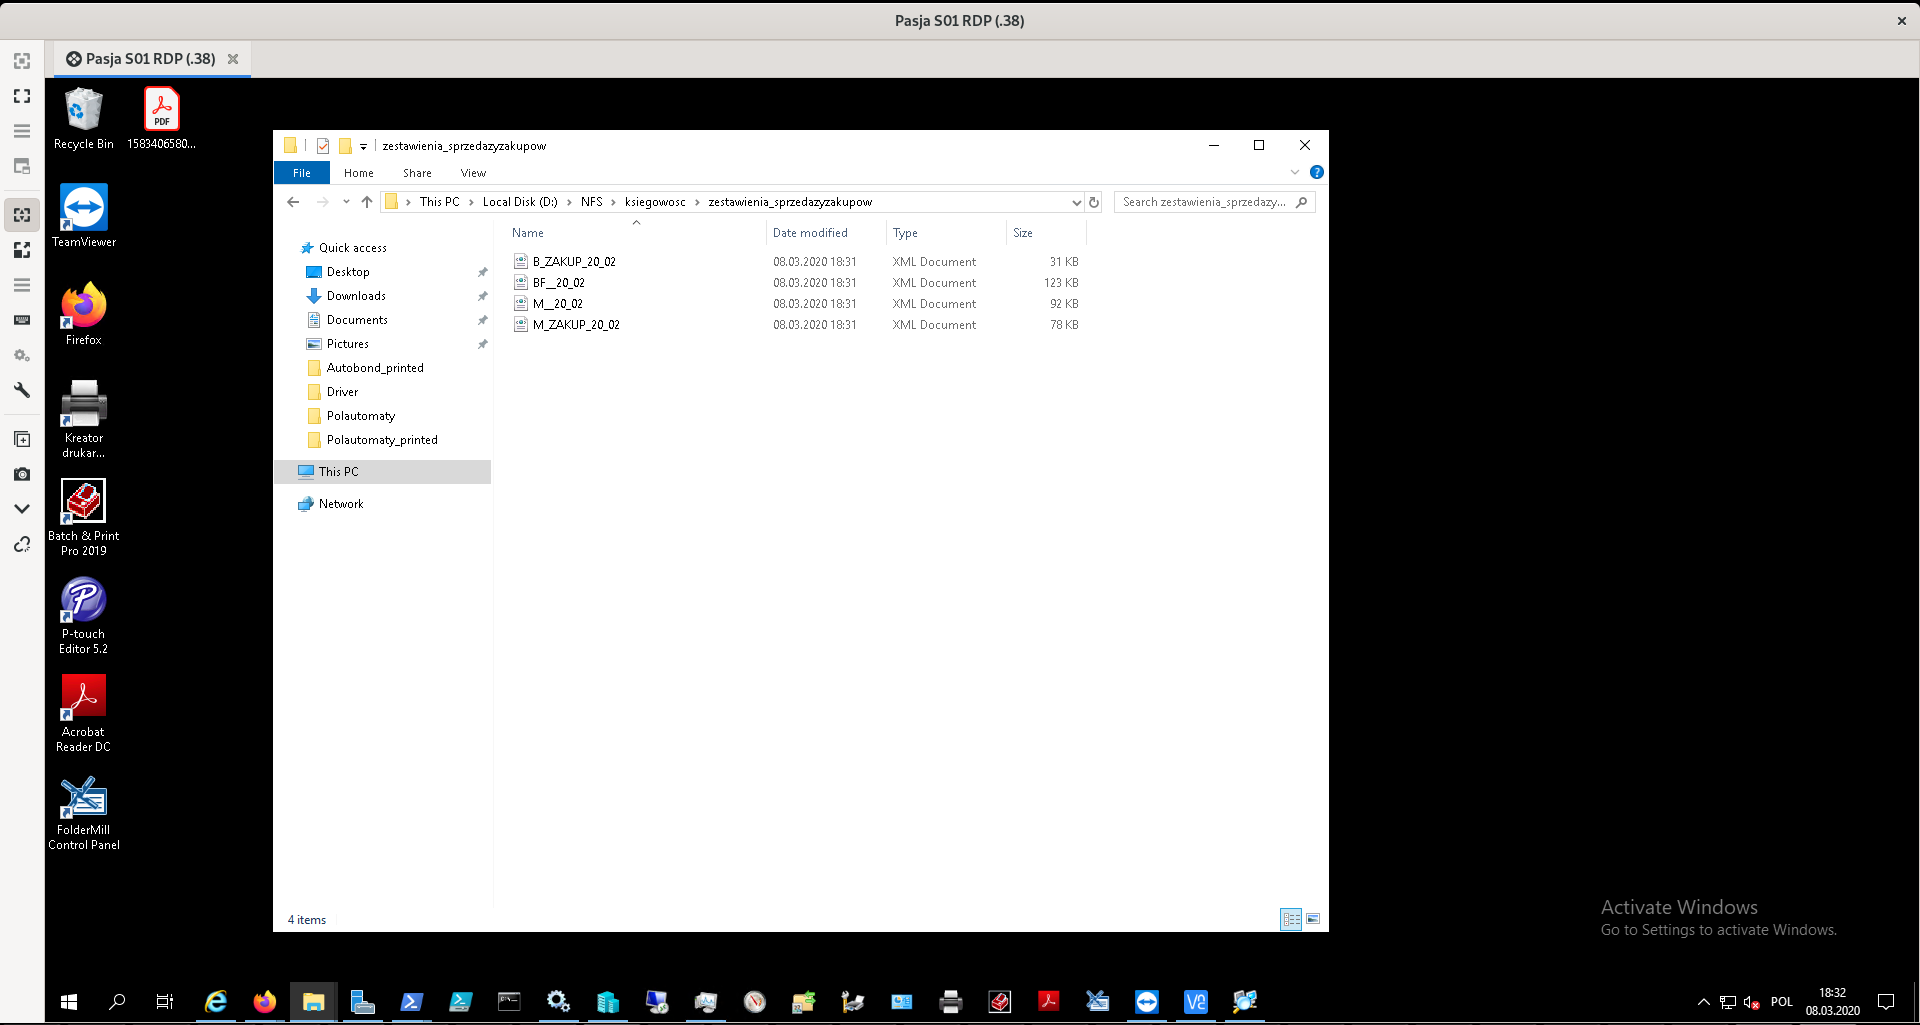Click the Properties checkmark in quick access toolbar
This screenshot has width=1920, height=1025.
(322, 146)
